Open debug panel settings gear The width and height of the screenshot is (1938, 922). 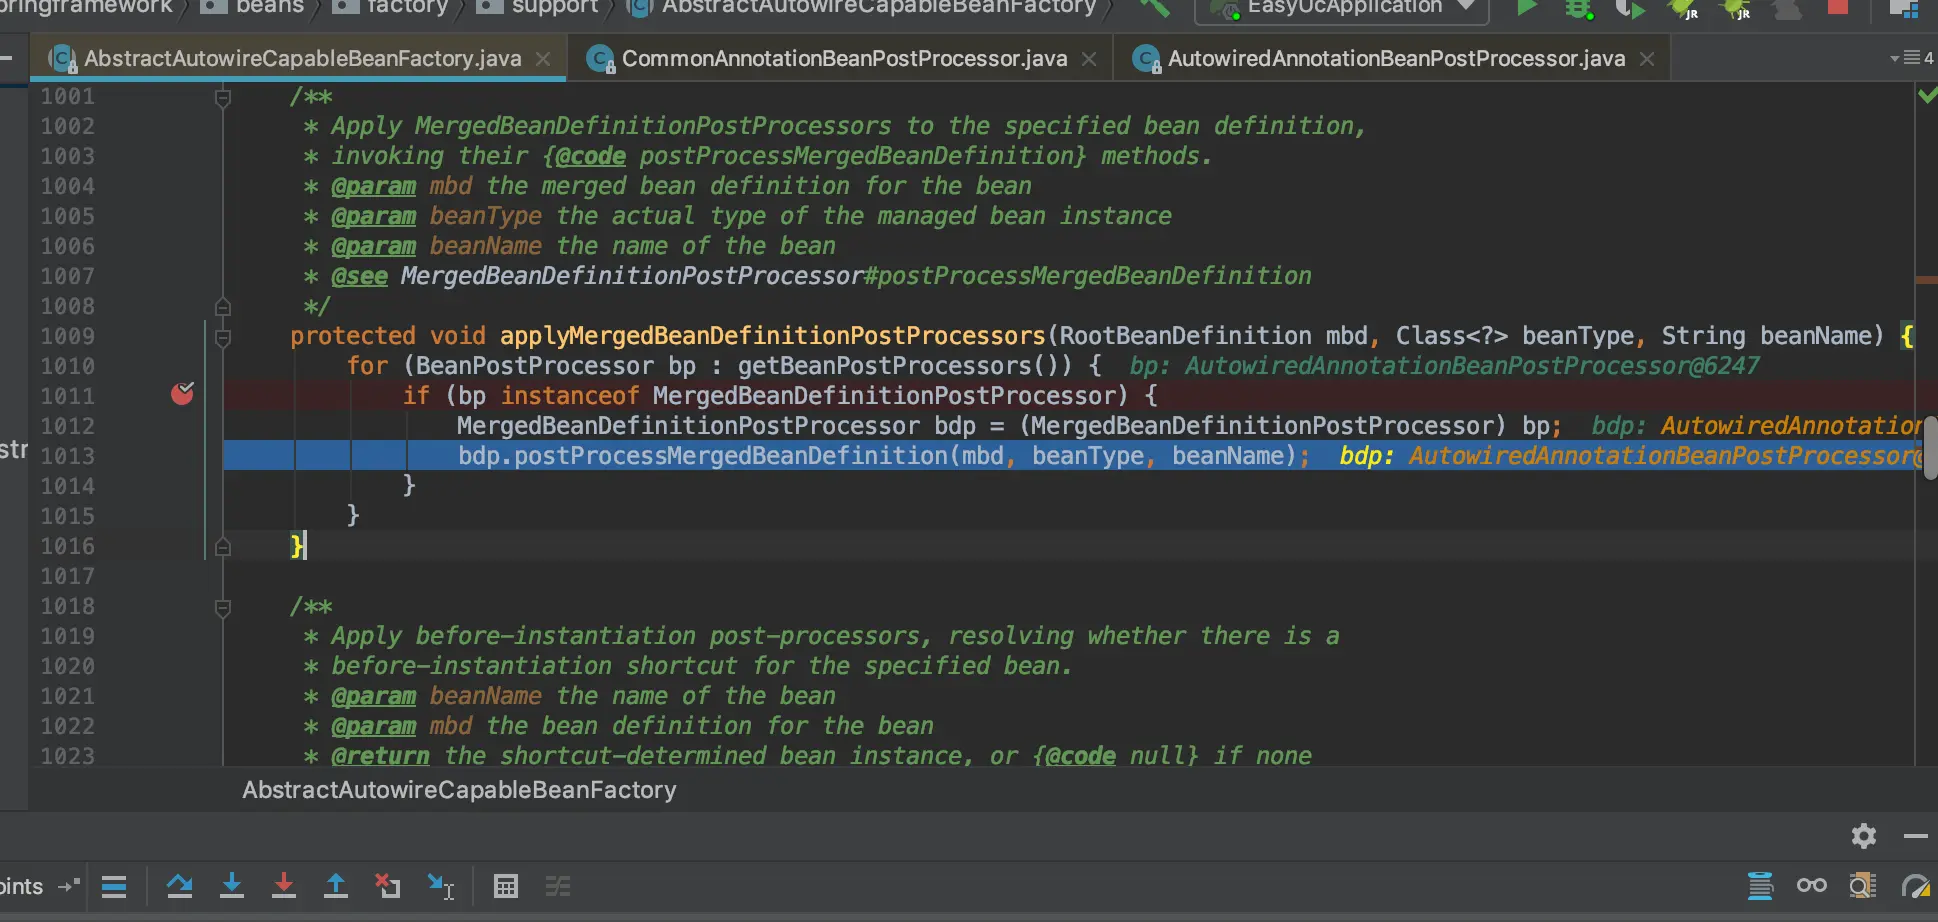click(x=1863, y=835)
